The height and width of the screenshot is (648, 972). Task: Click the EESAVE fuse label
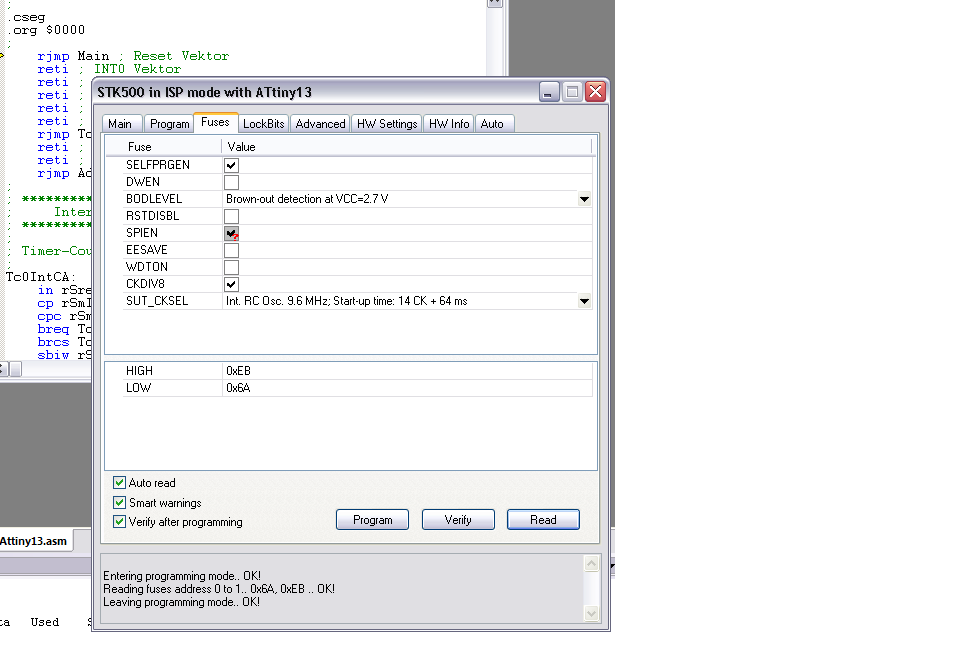point(147,250)
